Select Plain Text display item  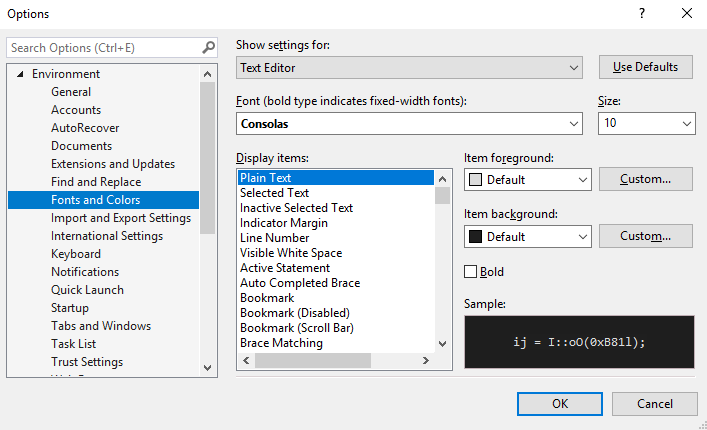tap(335, 178)
